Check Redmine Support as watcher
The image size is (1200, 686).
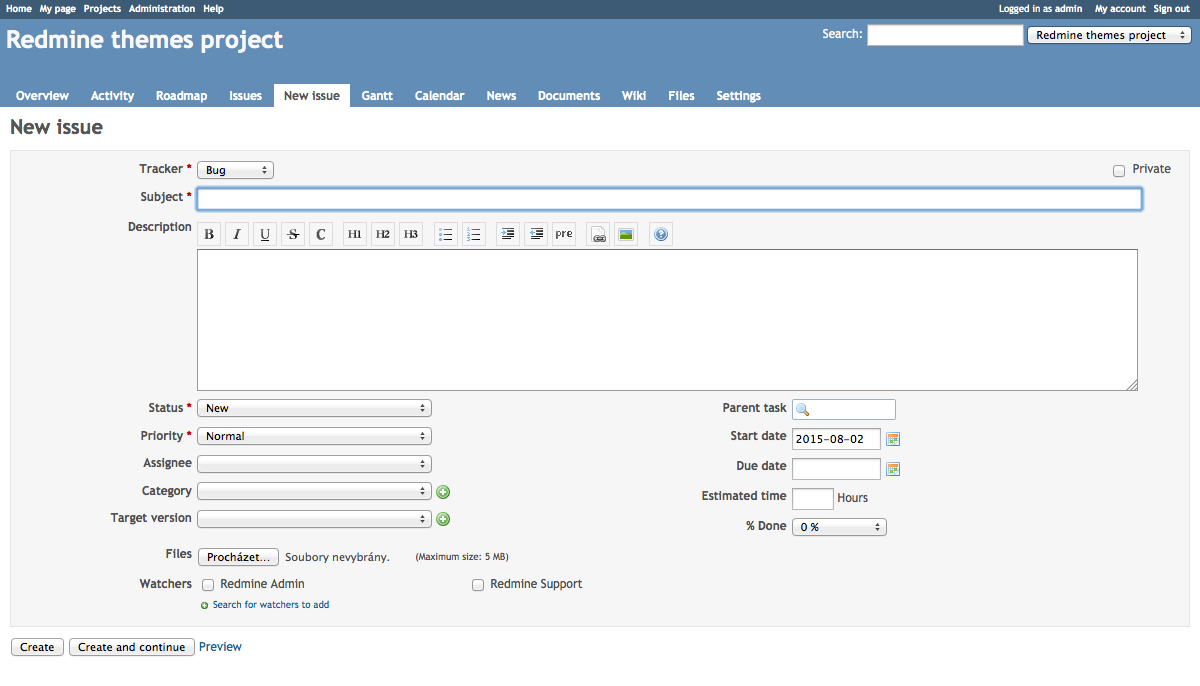[478, 585]
